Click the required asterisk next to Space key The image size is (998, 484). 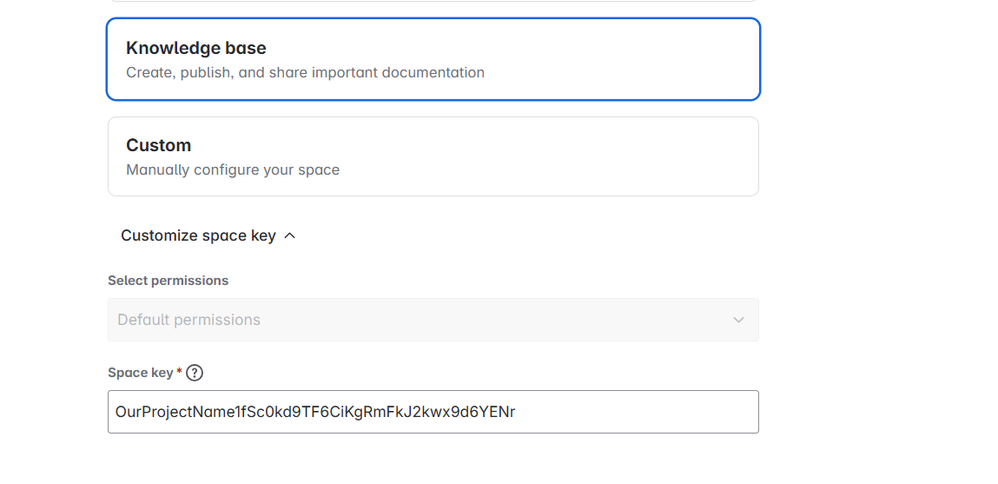(x=179, y=372)
